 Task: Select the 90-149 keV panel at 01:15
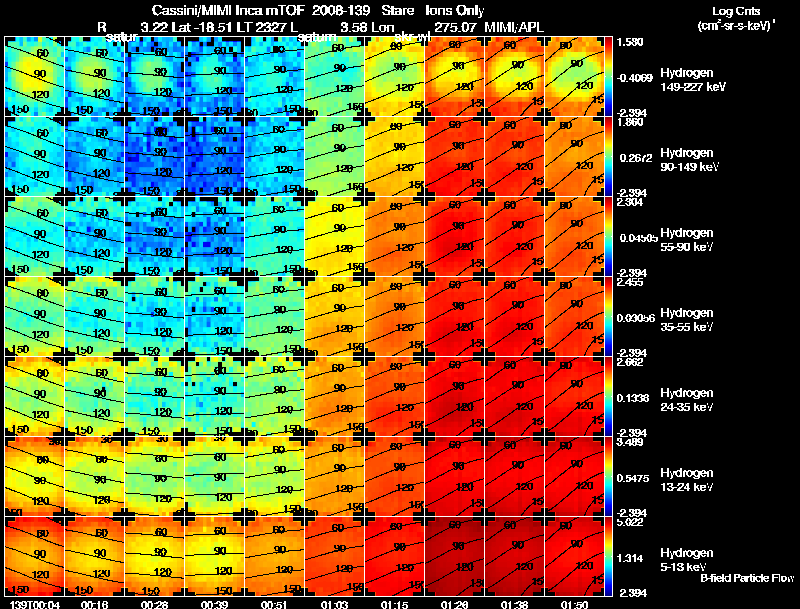(394, 157)
